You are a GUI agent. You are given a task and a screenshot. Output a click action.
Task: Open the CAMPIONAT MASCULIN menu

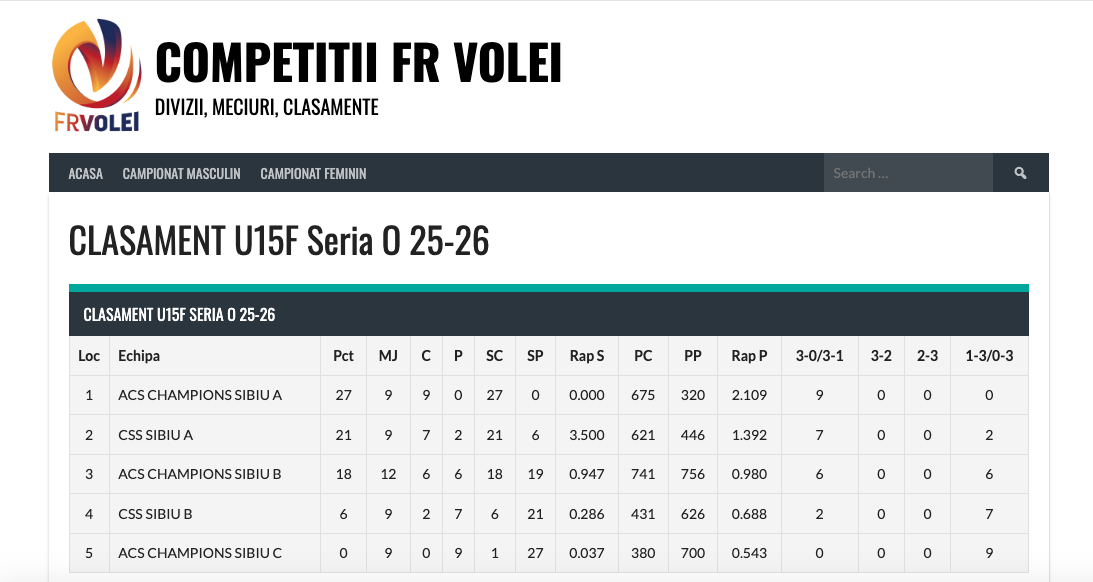point(181,173)
